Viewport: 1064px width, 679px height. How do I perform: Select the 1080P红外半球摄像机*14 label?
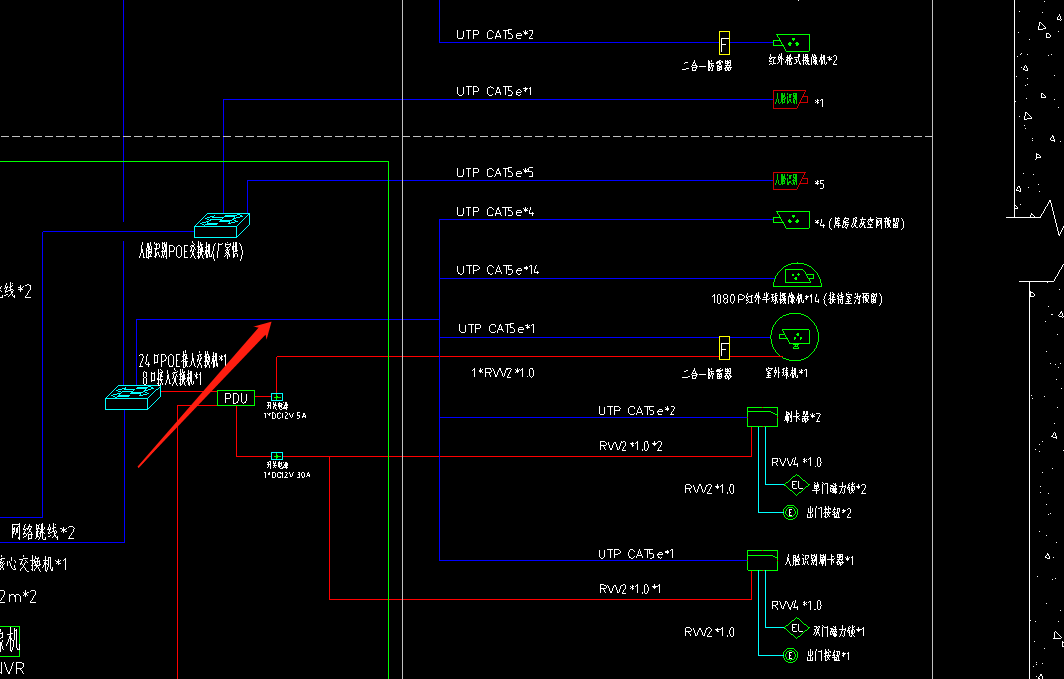click(797, 298)
